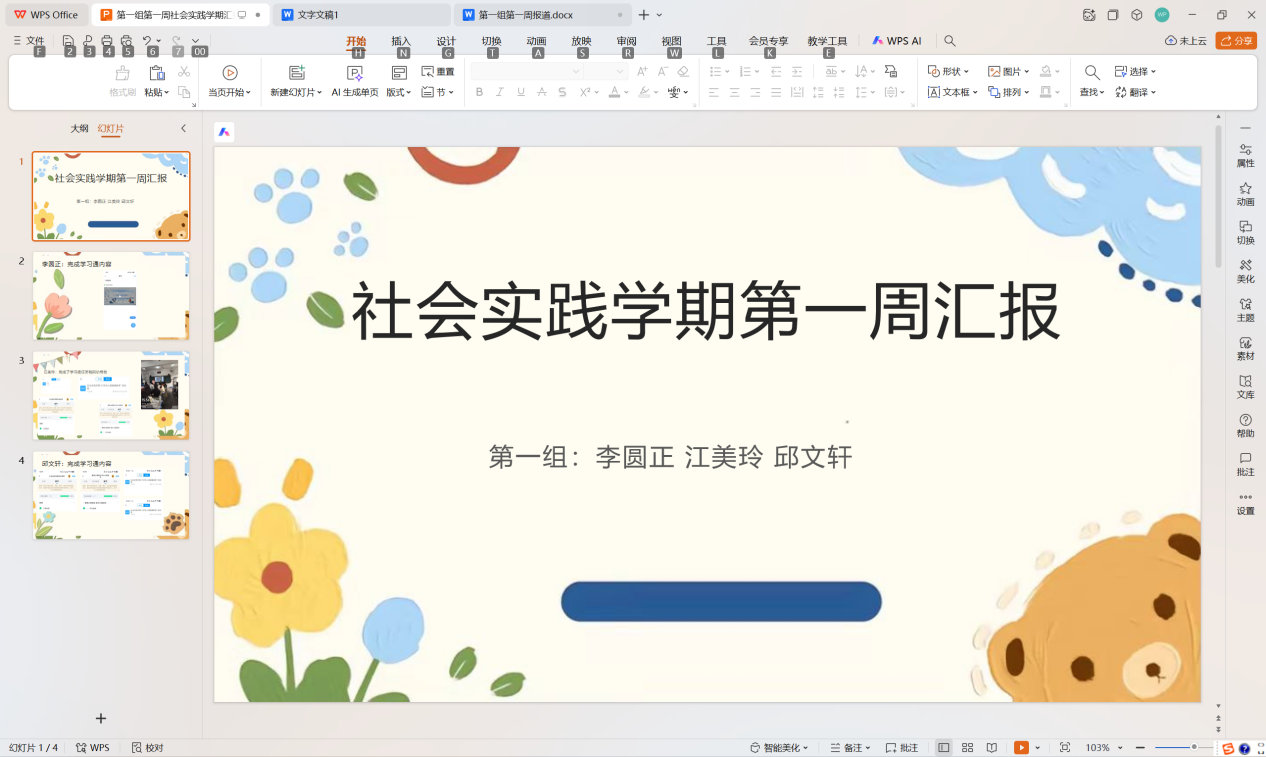Select slide 3 thumbnail in slide panel
1266x757 pixels.
[111, 395]
